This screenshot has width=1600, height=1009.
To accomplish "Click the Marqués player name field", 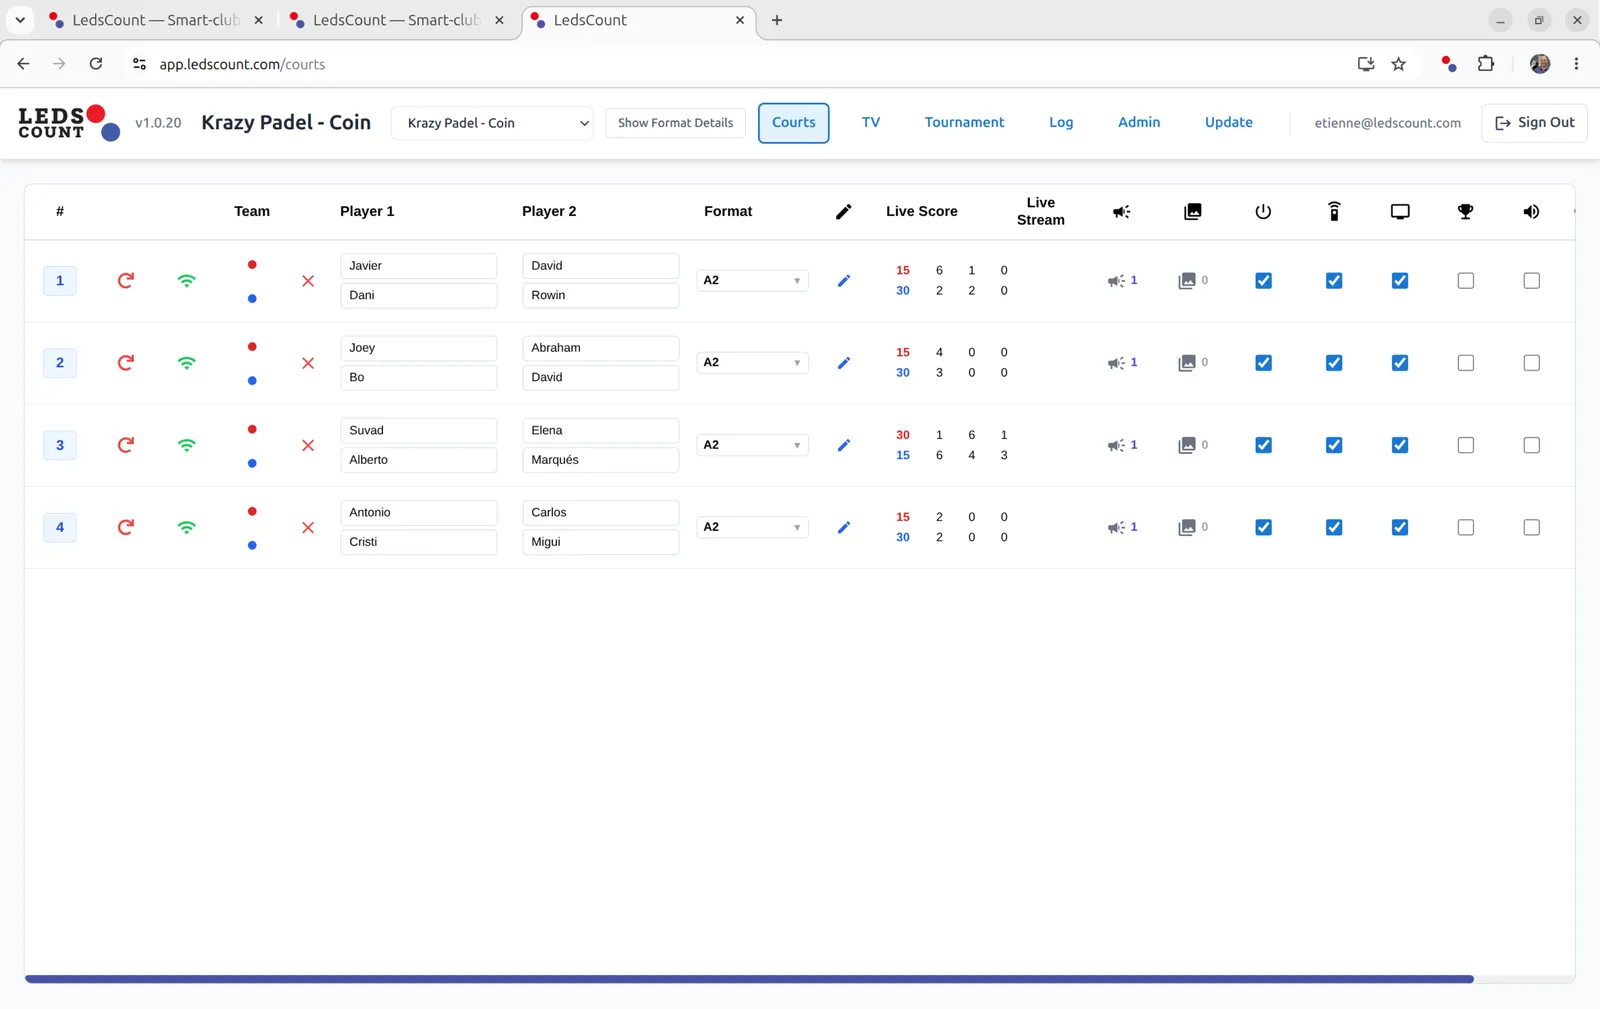I will tap(600, 460).
